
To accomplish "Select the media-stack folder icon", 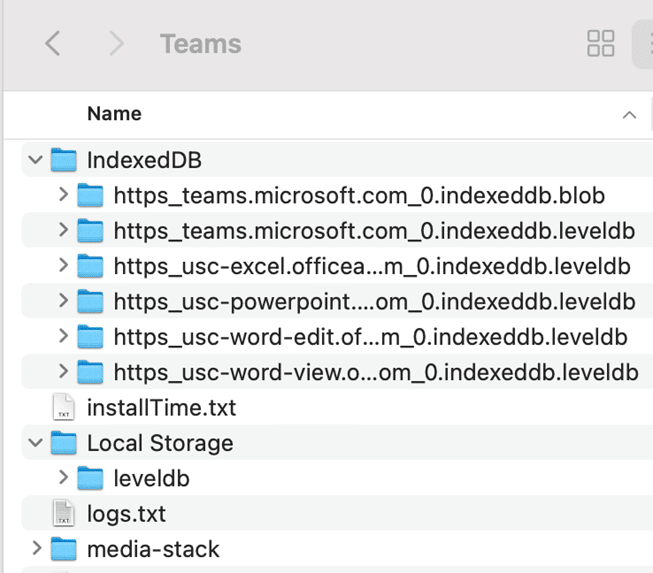I will 64,549.
